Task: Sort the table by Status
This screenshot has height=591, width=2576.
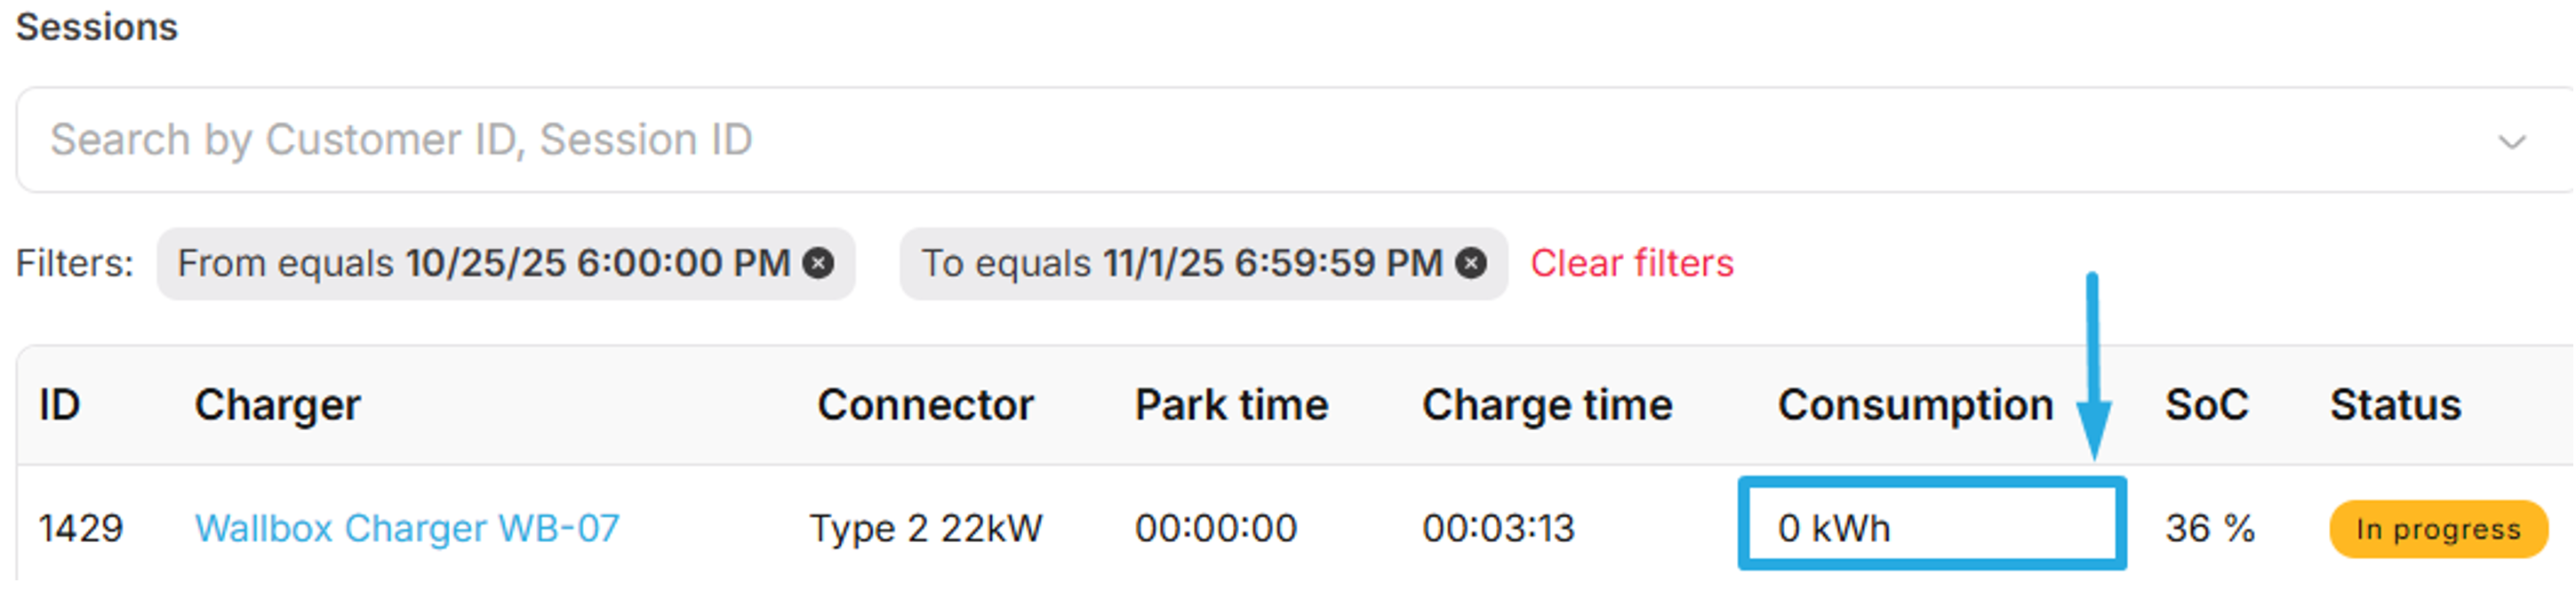Action: 2396,404
